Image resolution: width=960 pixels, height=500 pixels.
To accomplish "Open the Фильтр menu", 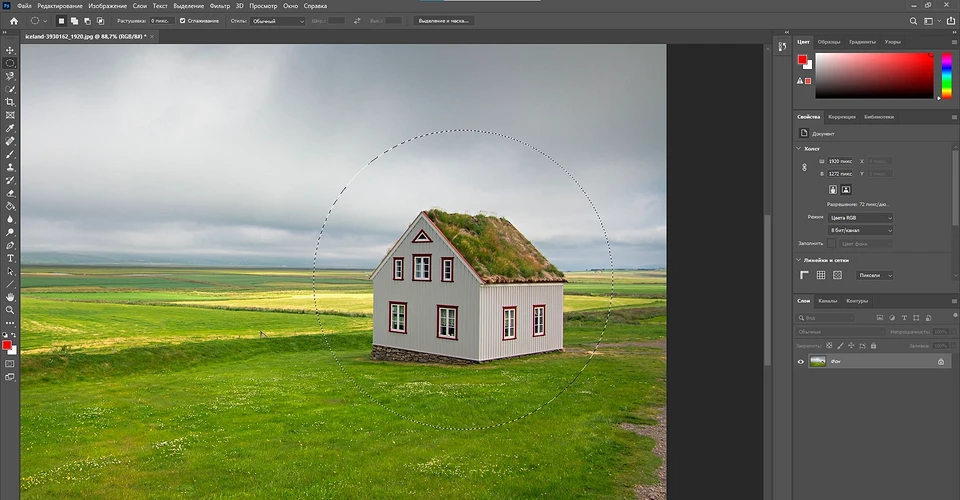I will [219, 6].
